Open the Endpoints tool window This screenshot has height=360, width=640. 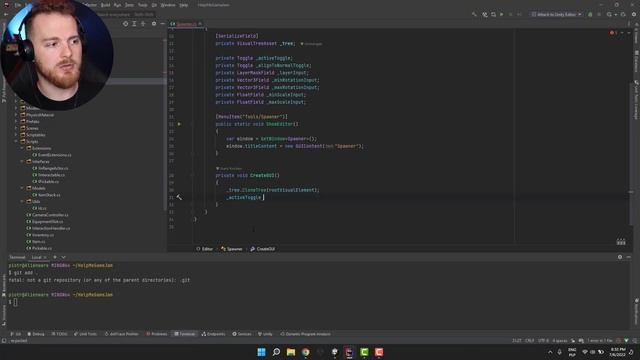213,334
